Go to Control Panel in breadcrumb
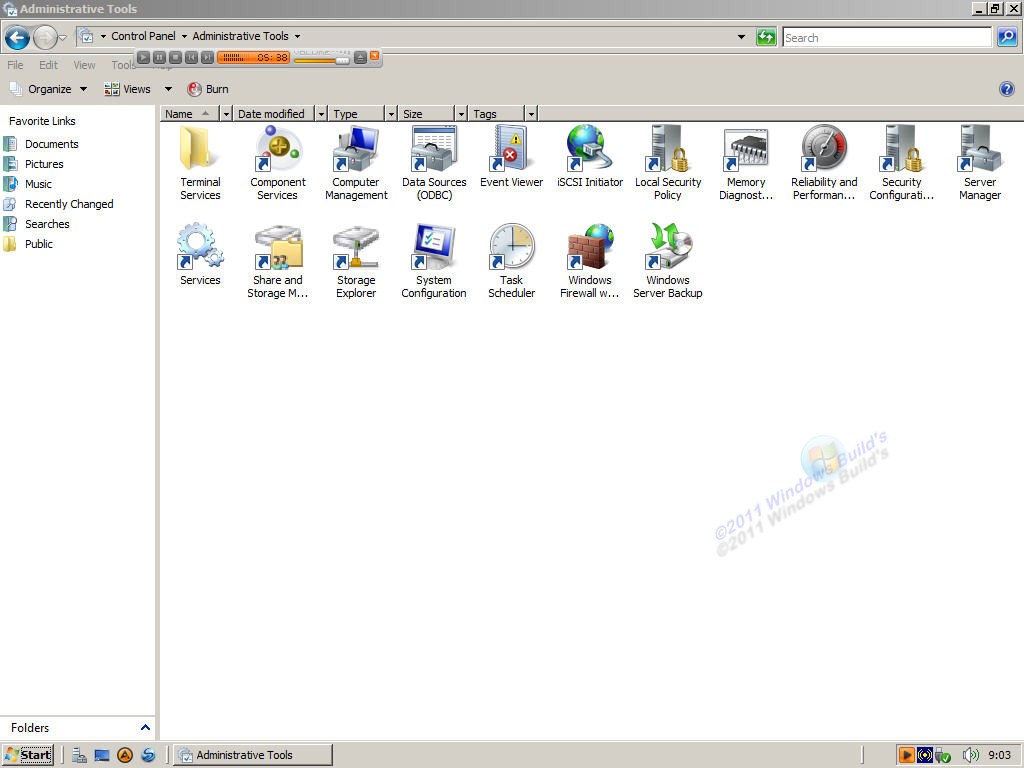1024x768 pixels. [143, 37]
